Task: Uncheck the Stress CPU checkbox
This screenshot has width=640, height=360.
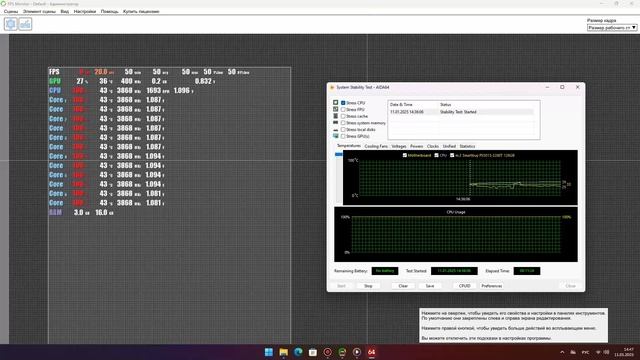Action: tap(343, 103)
